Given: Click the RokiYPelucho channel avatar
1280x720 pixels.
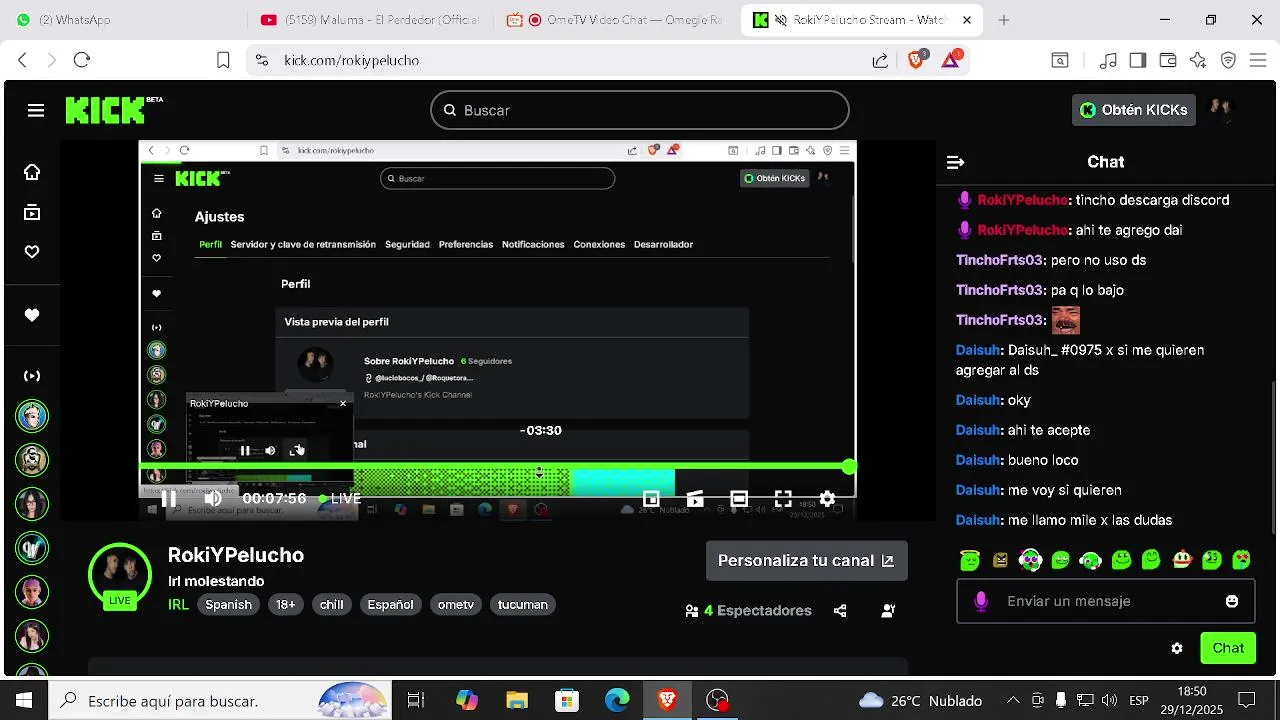Looking at the screenshot, I should (120, 575).
